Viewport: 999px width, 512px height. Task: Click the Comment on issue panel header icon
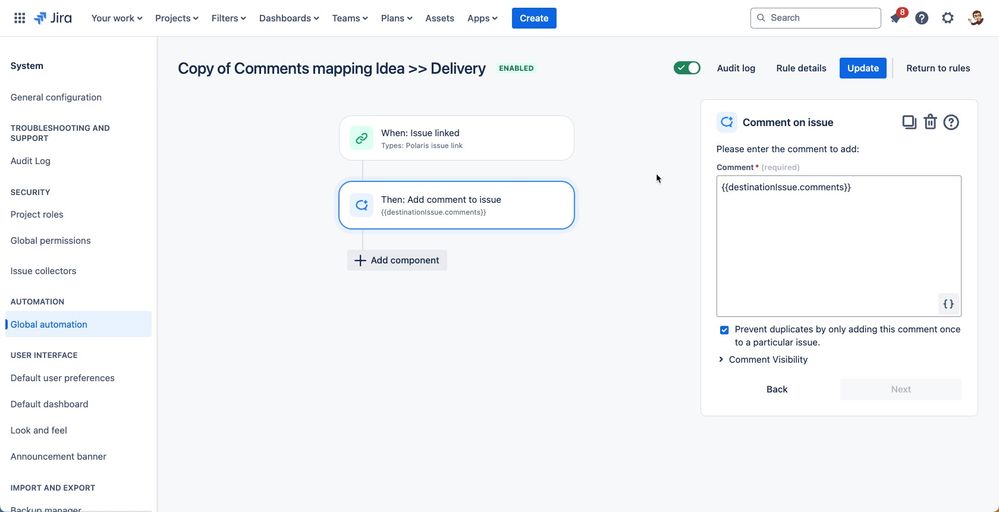click(x=726, y=122)
